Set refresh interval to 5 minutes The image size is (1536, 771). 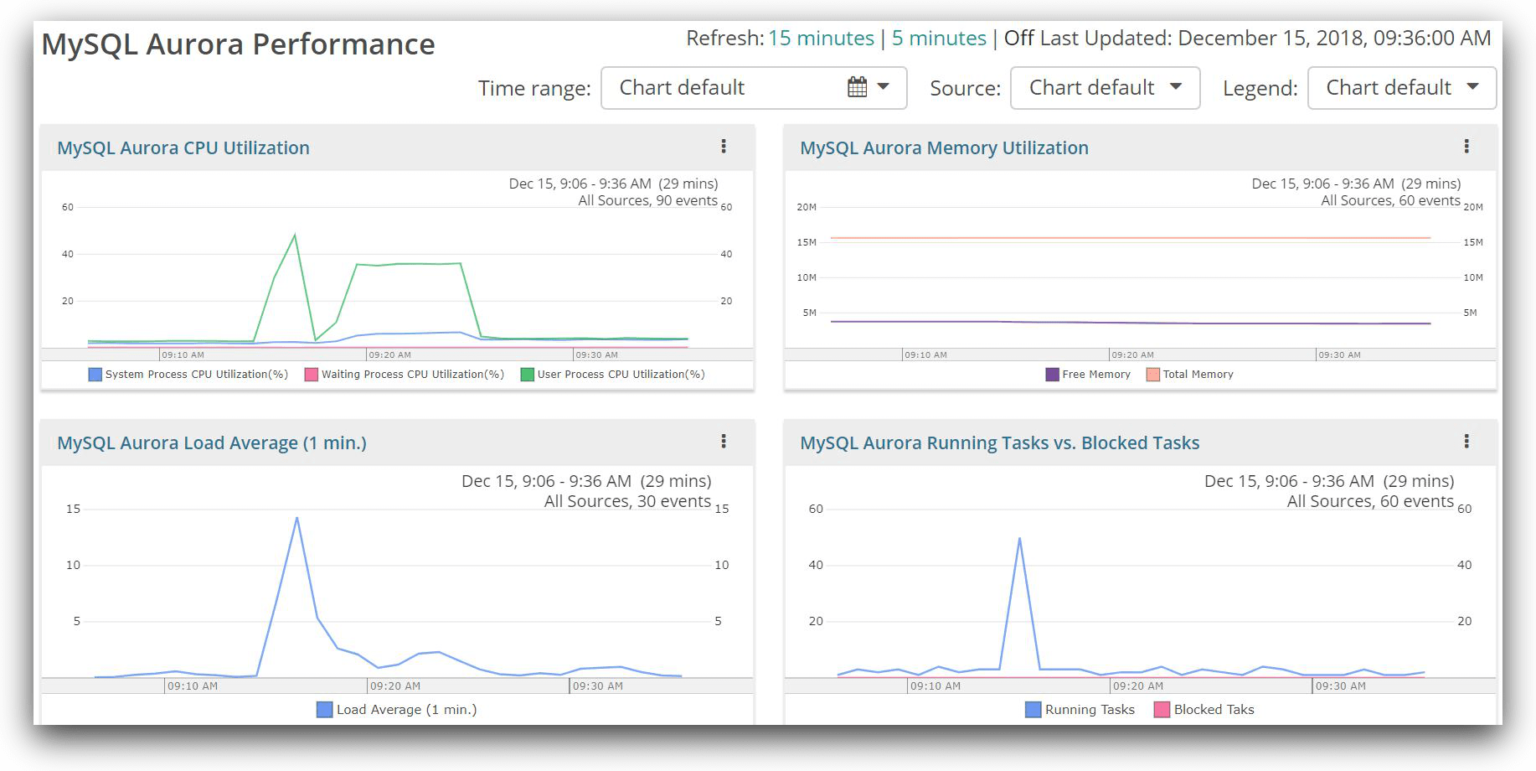point(938,38)
